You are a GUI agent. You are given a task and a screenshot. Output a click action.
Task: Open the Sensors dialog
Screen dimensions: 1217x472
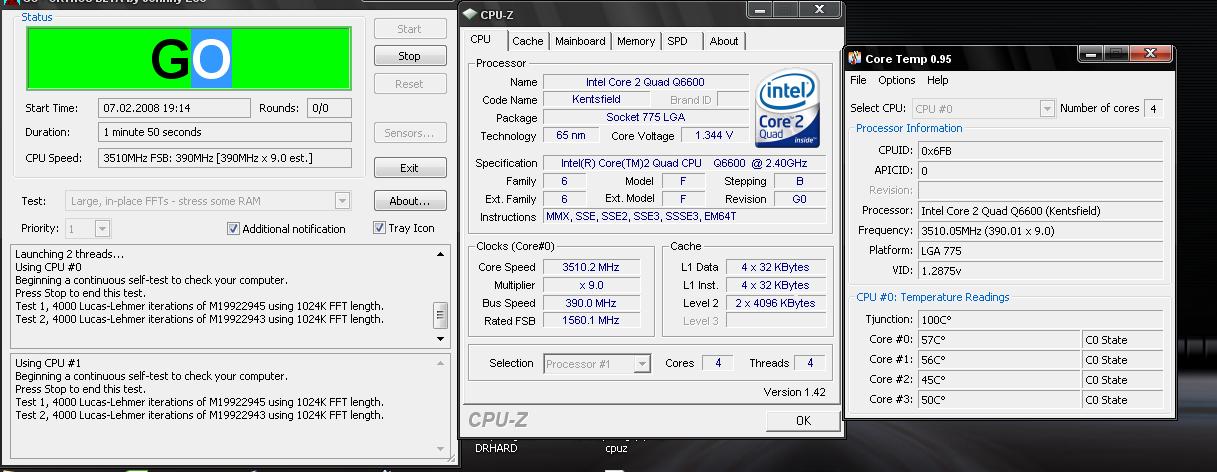tap(409, 133)
